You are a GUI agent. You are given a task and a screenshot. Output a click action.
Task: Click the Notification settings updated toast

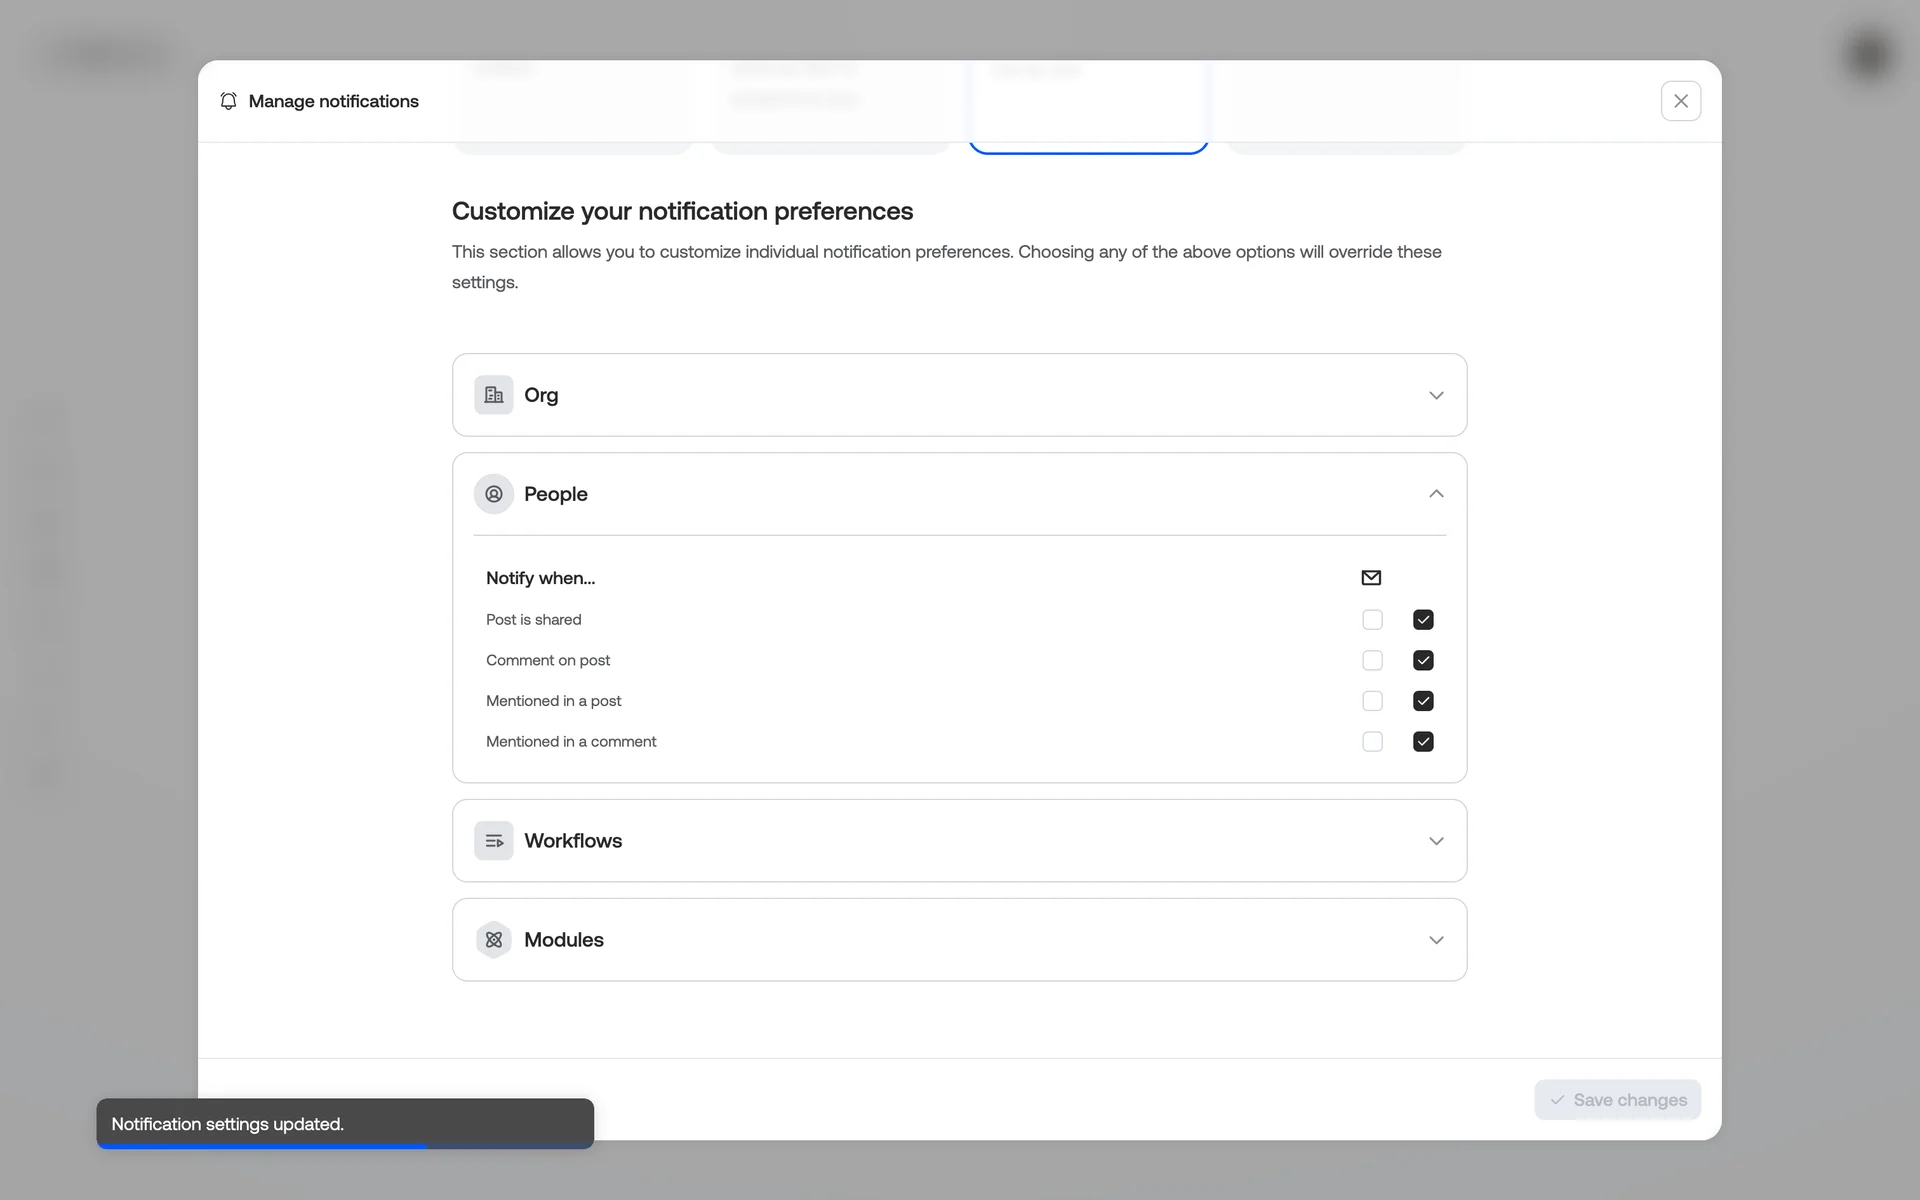point(344,1123)
